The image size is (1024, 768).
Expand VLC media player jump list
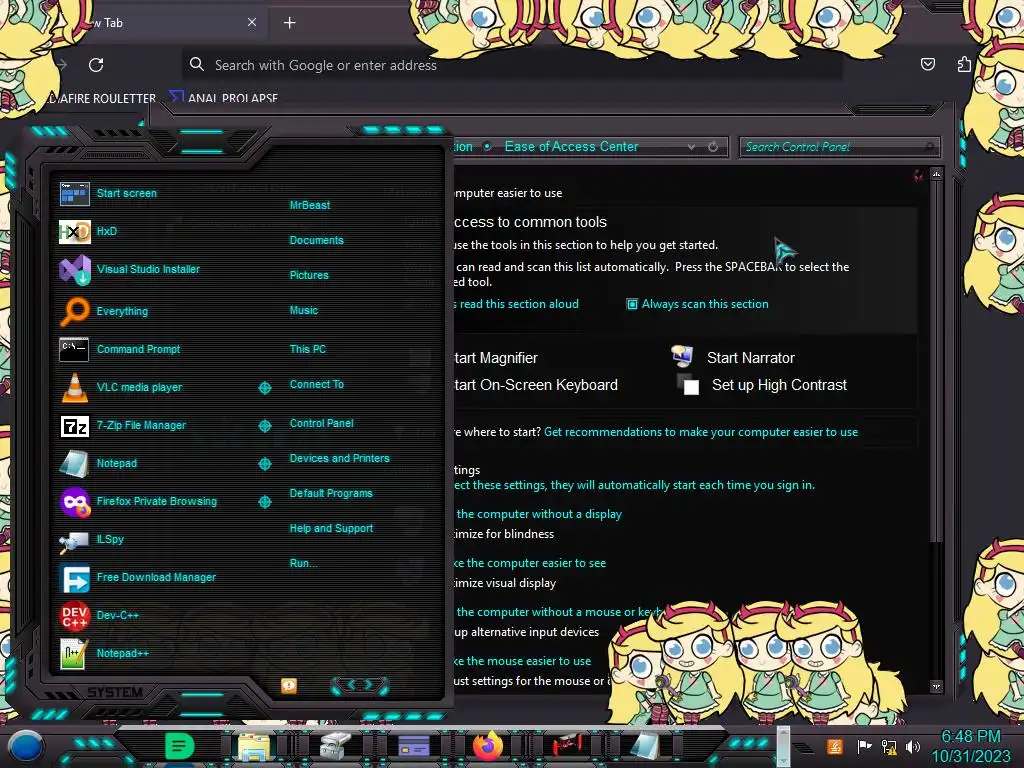click(x=265, y=388)
